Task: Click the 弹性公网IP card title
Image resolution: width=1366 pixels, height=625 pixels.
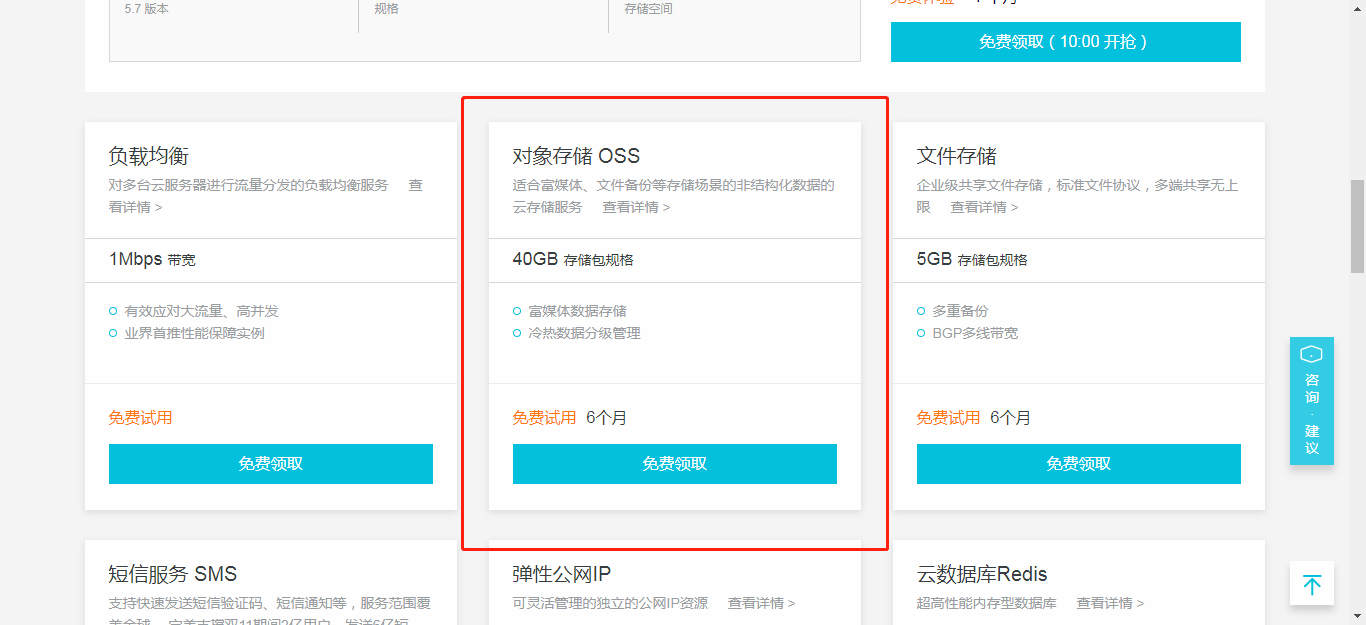Action: tap(562, 574)
